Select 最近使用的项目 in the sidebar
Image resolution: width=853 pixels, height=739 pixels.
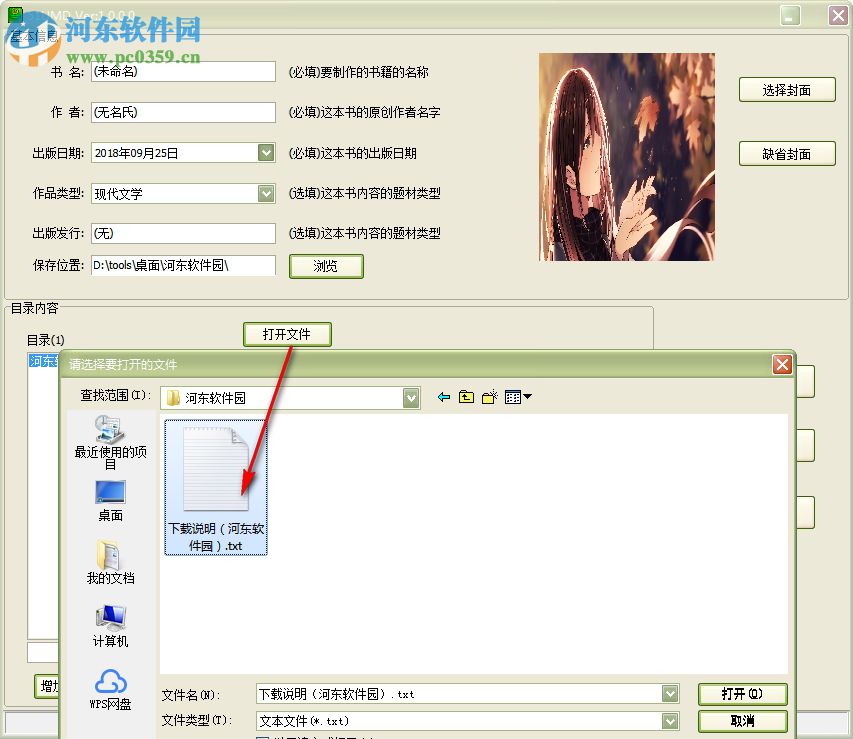point(110,445)
